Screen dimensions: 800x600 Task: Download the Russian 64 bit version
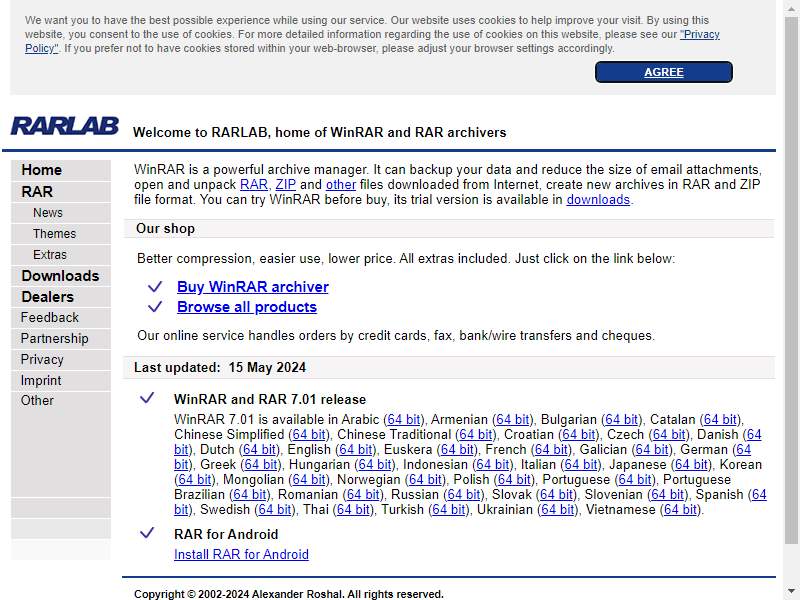(464, 494)
